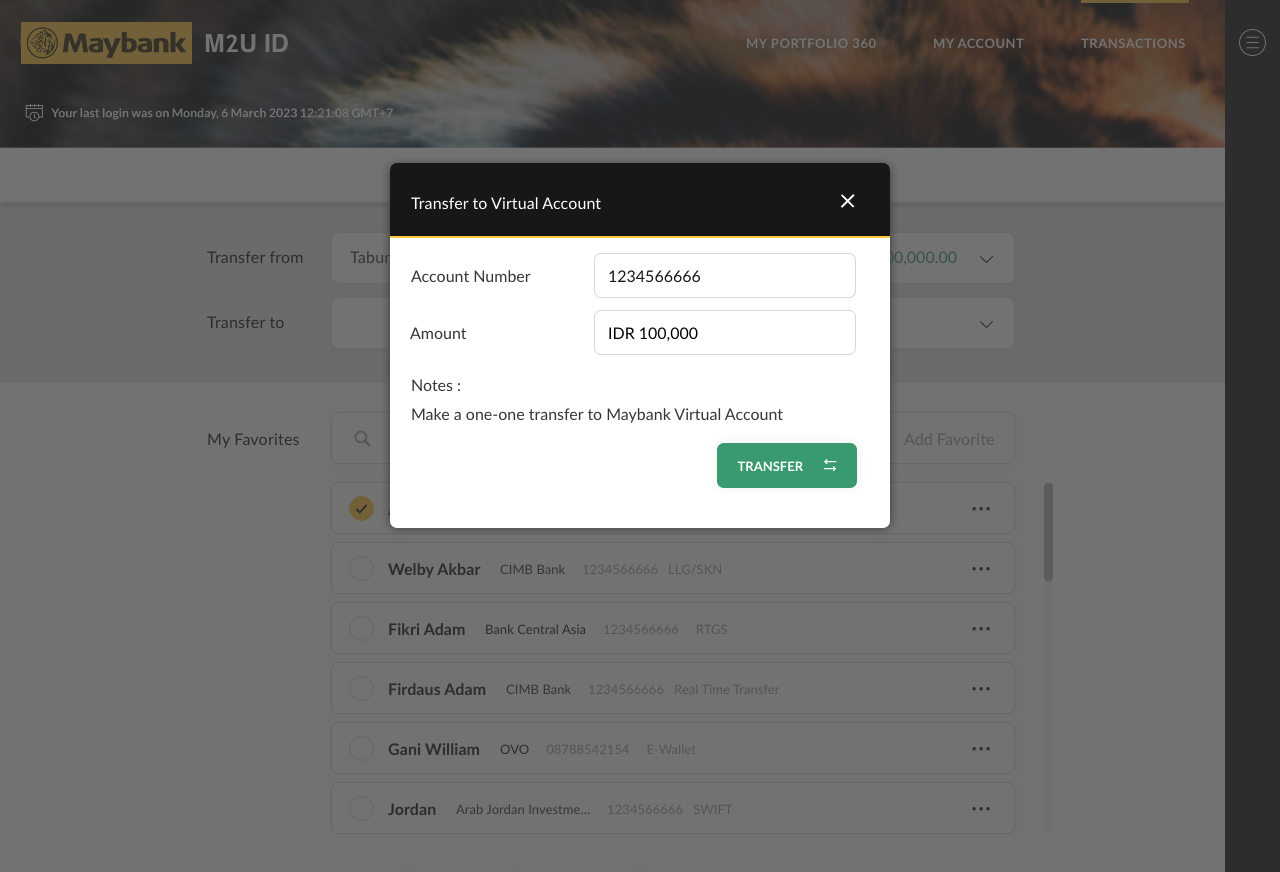
Task: Deselect the checked favorite at the top
Action: click(361, 508)
